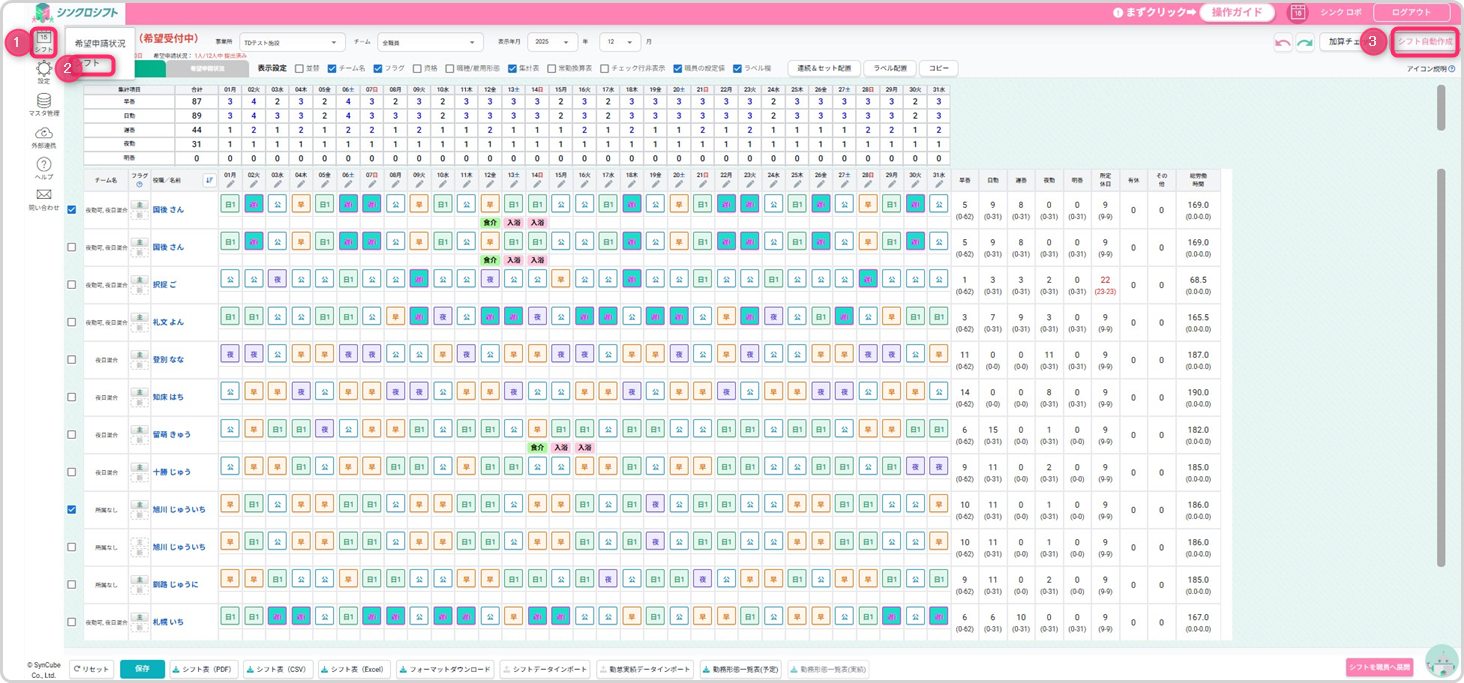Screen dimensions: 1464x683
Task: Enable the 資格 display checkbox
Action: point(417,69)
